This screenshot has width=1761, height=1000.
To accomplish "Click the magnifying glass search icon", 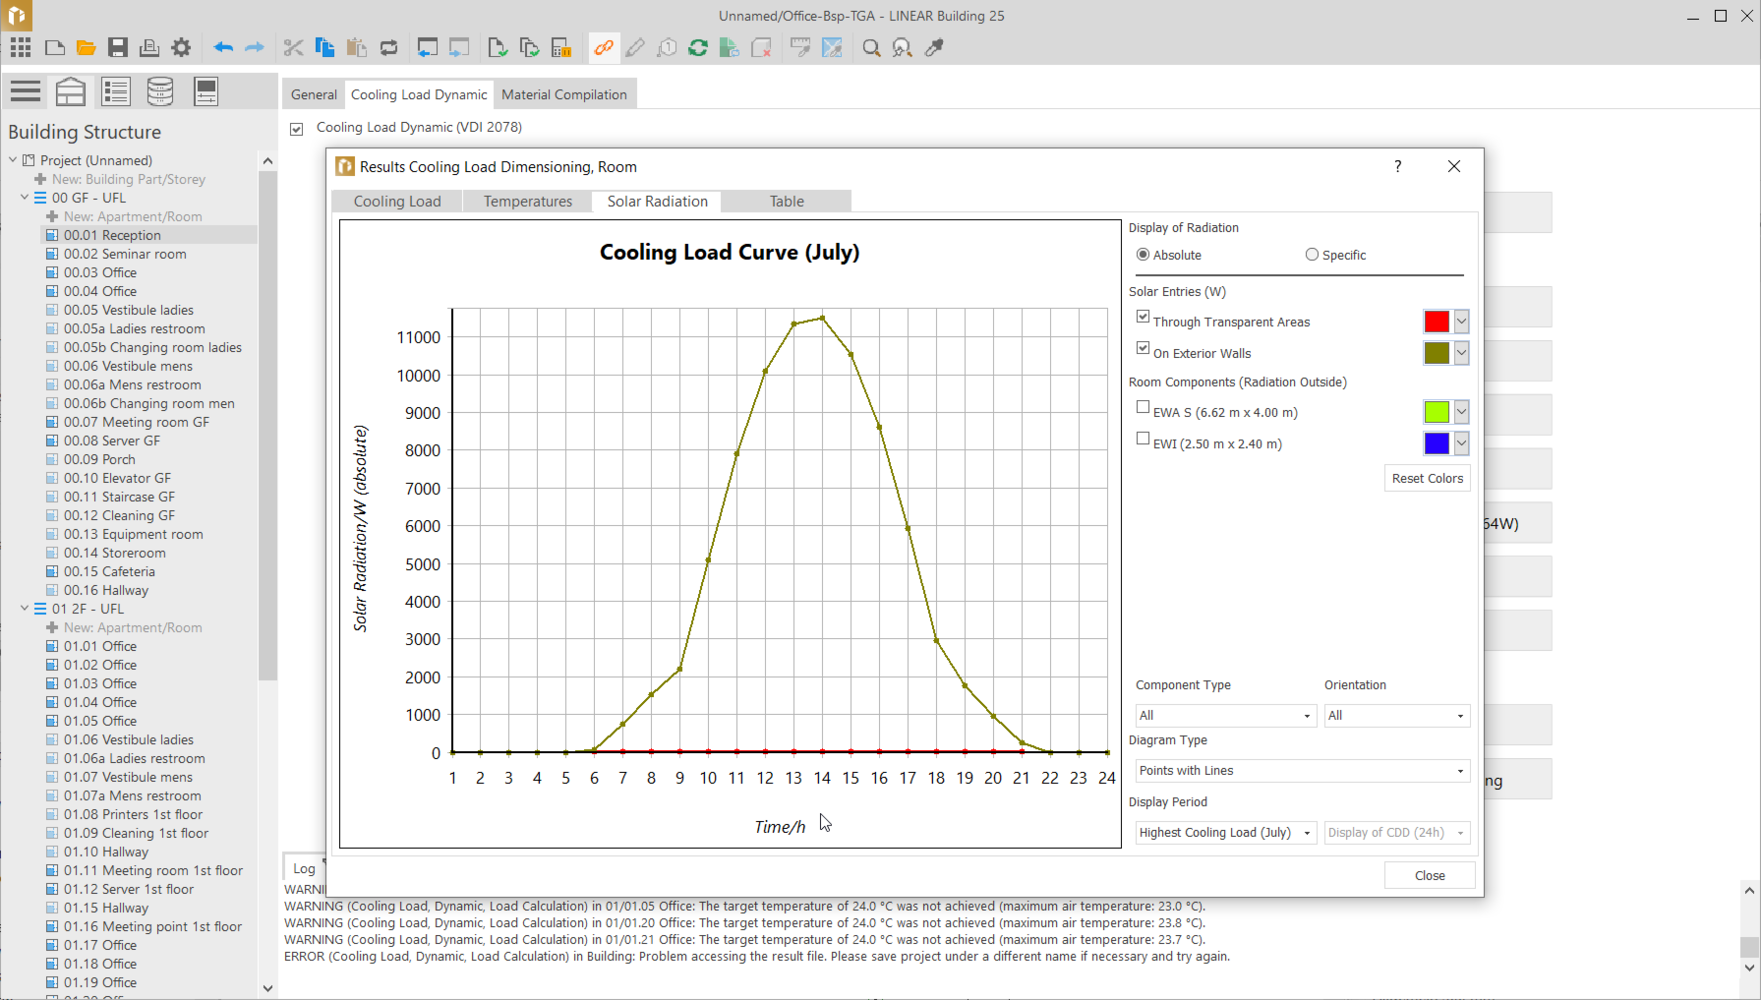I will tap(871, 47).
